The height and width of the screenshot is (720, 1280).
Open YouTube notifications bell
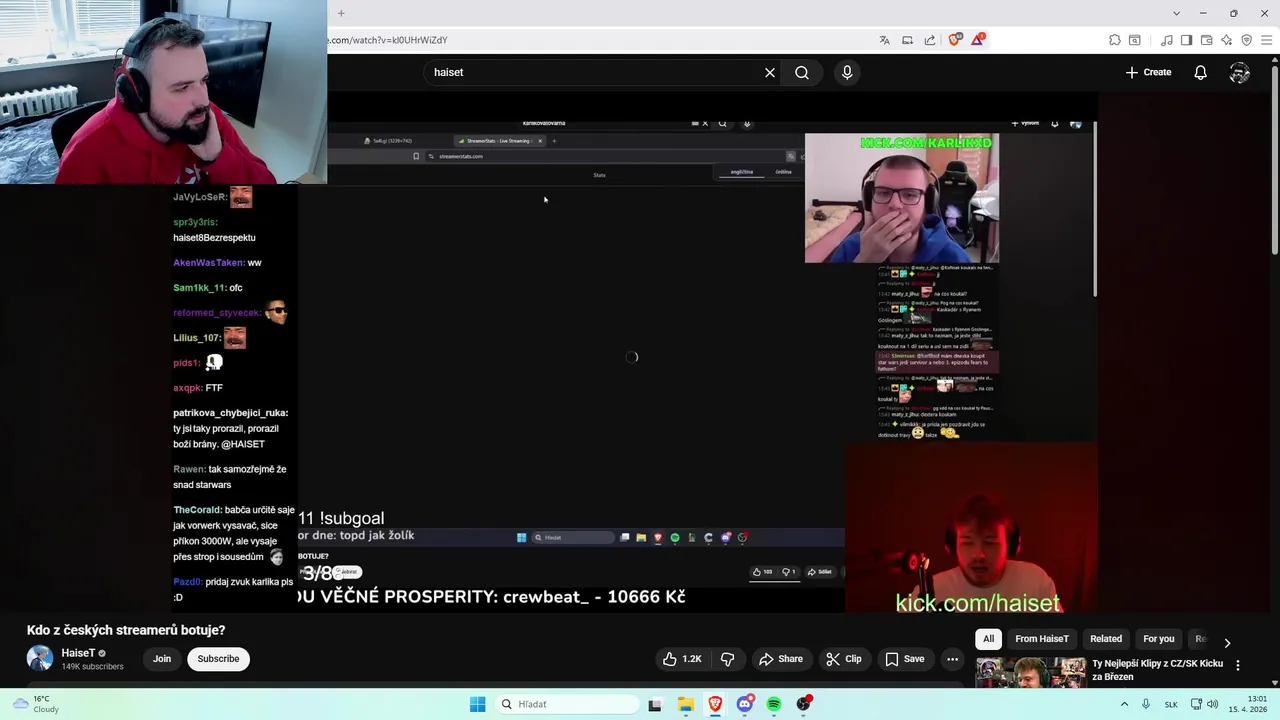pos(1200,72)
